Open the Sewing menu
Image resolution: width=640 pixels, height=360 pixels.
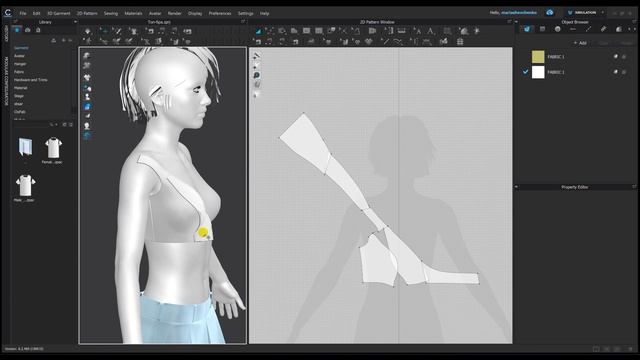pyautogui.click(x=111, y=13)
